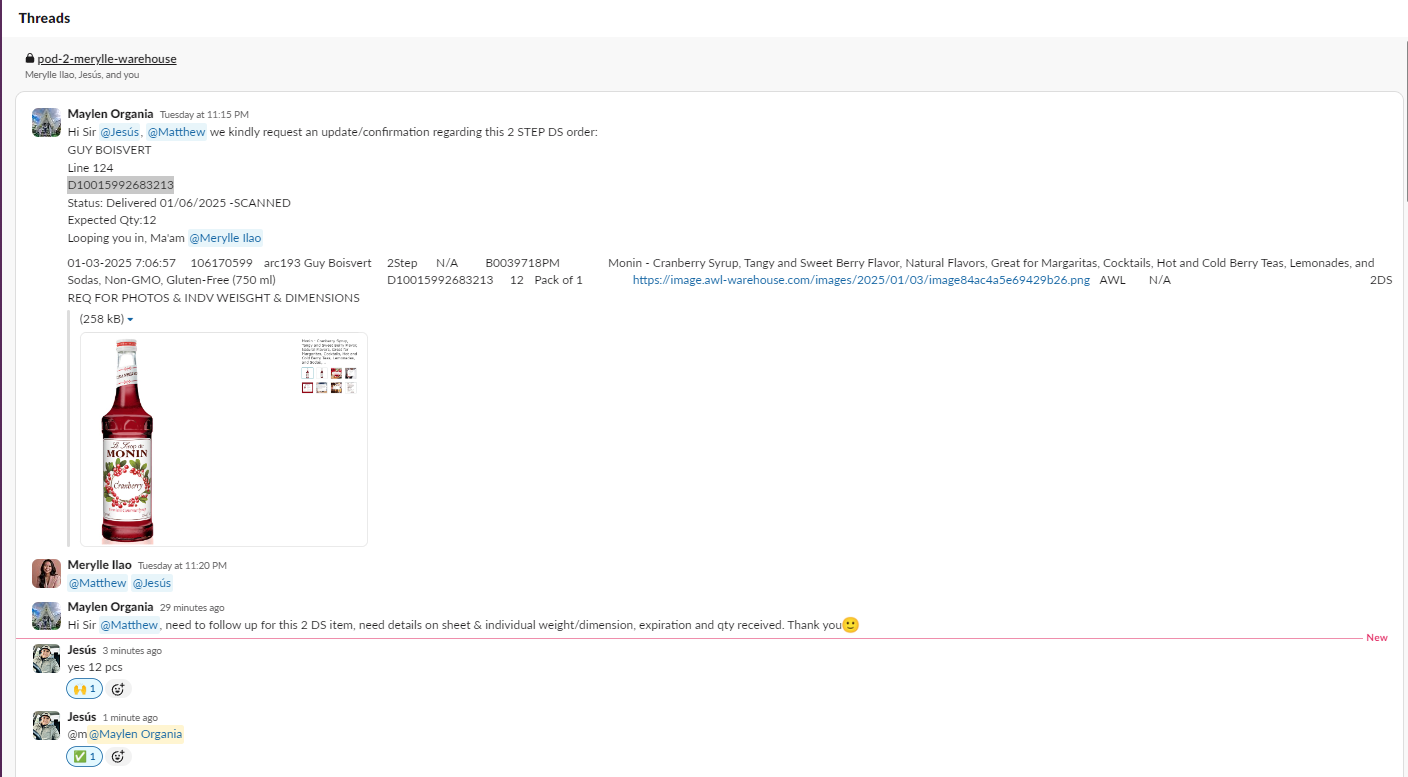The image size is (1408, 777).
Task: Open Merylle Ilao's profile avatar
Action: (46, 573)
